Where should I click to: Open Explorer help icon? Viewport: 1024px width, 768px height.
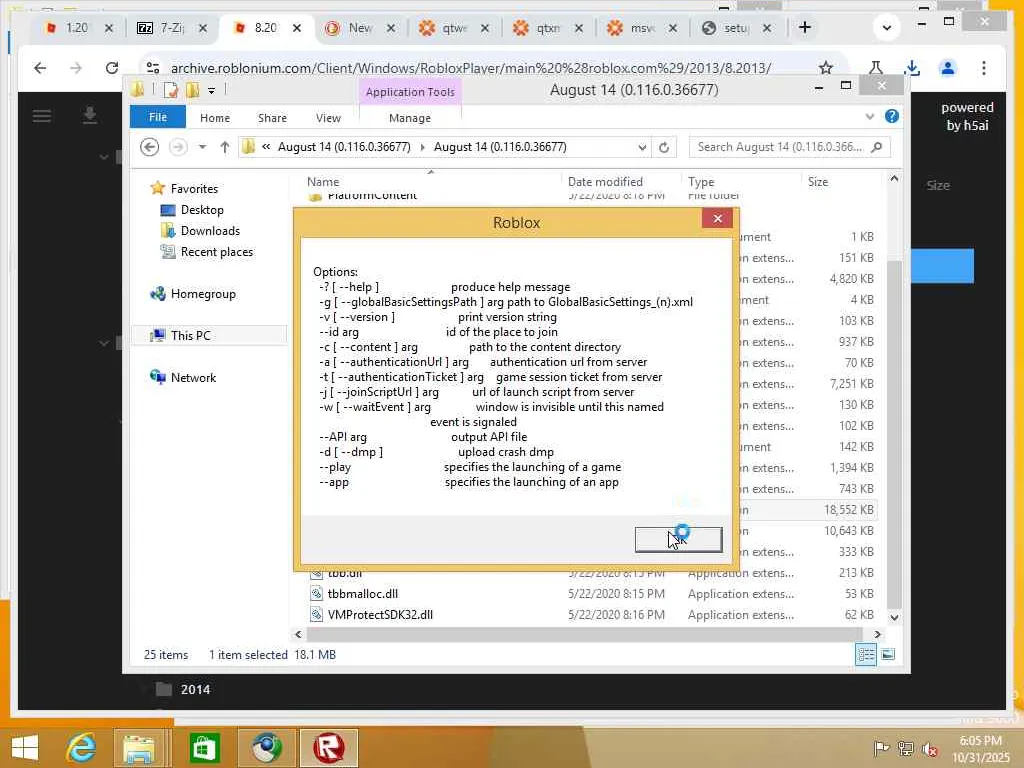click(x=891, y=116)
